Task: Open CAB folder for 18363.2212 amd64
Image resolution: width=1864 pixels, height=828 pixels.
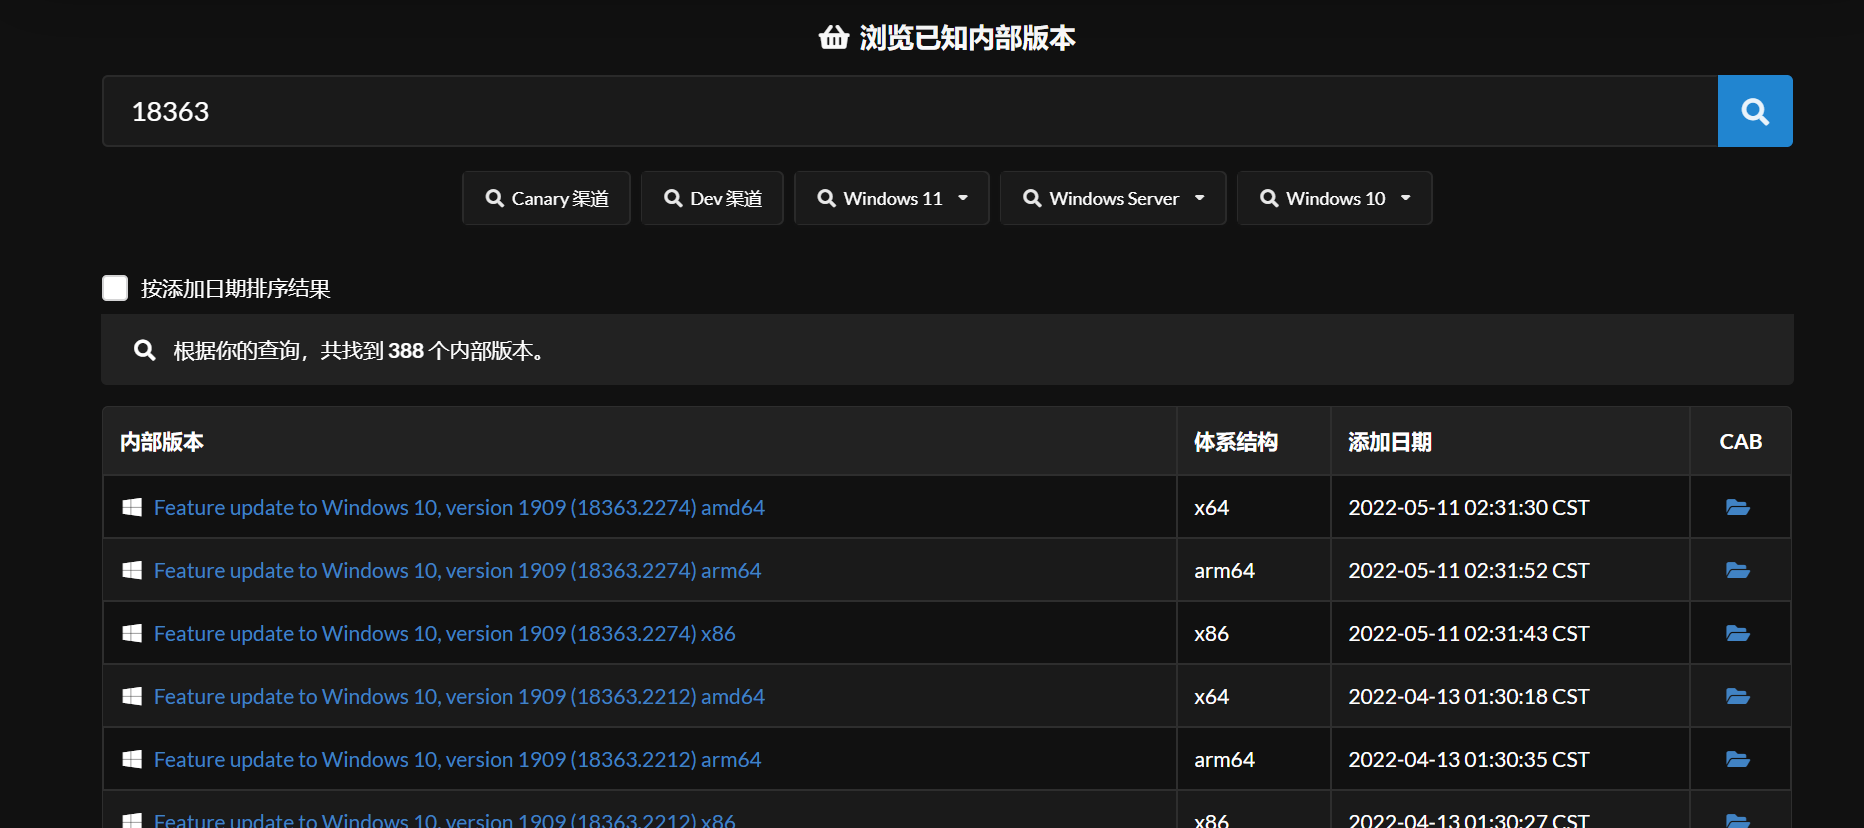Action: click(x=1738, y=697)
